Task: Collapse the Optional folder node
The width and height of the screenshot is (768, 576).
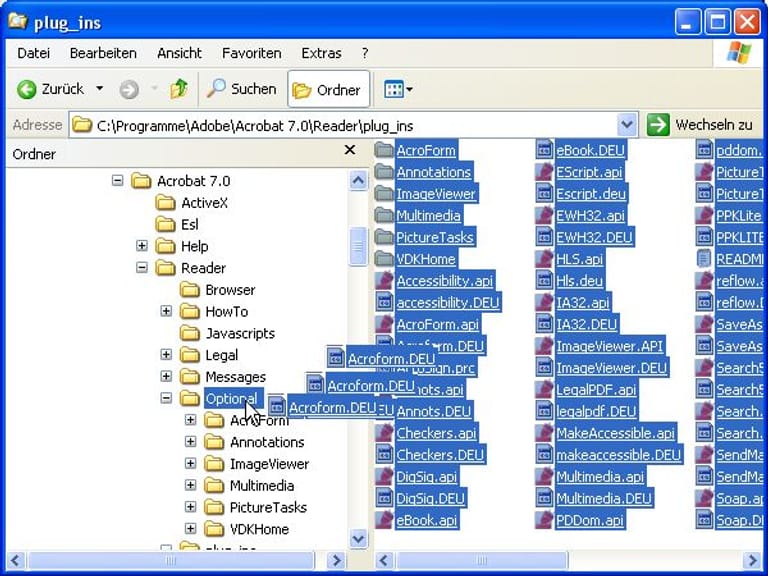Action: [x=166, y=398]
